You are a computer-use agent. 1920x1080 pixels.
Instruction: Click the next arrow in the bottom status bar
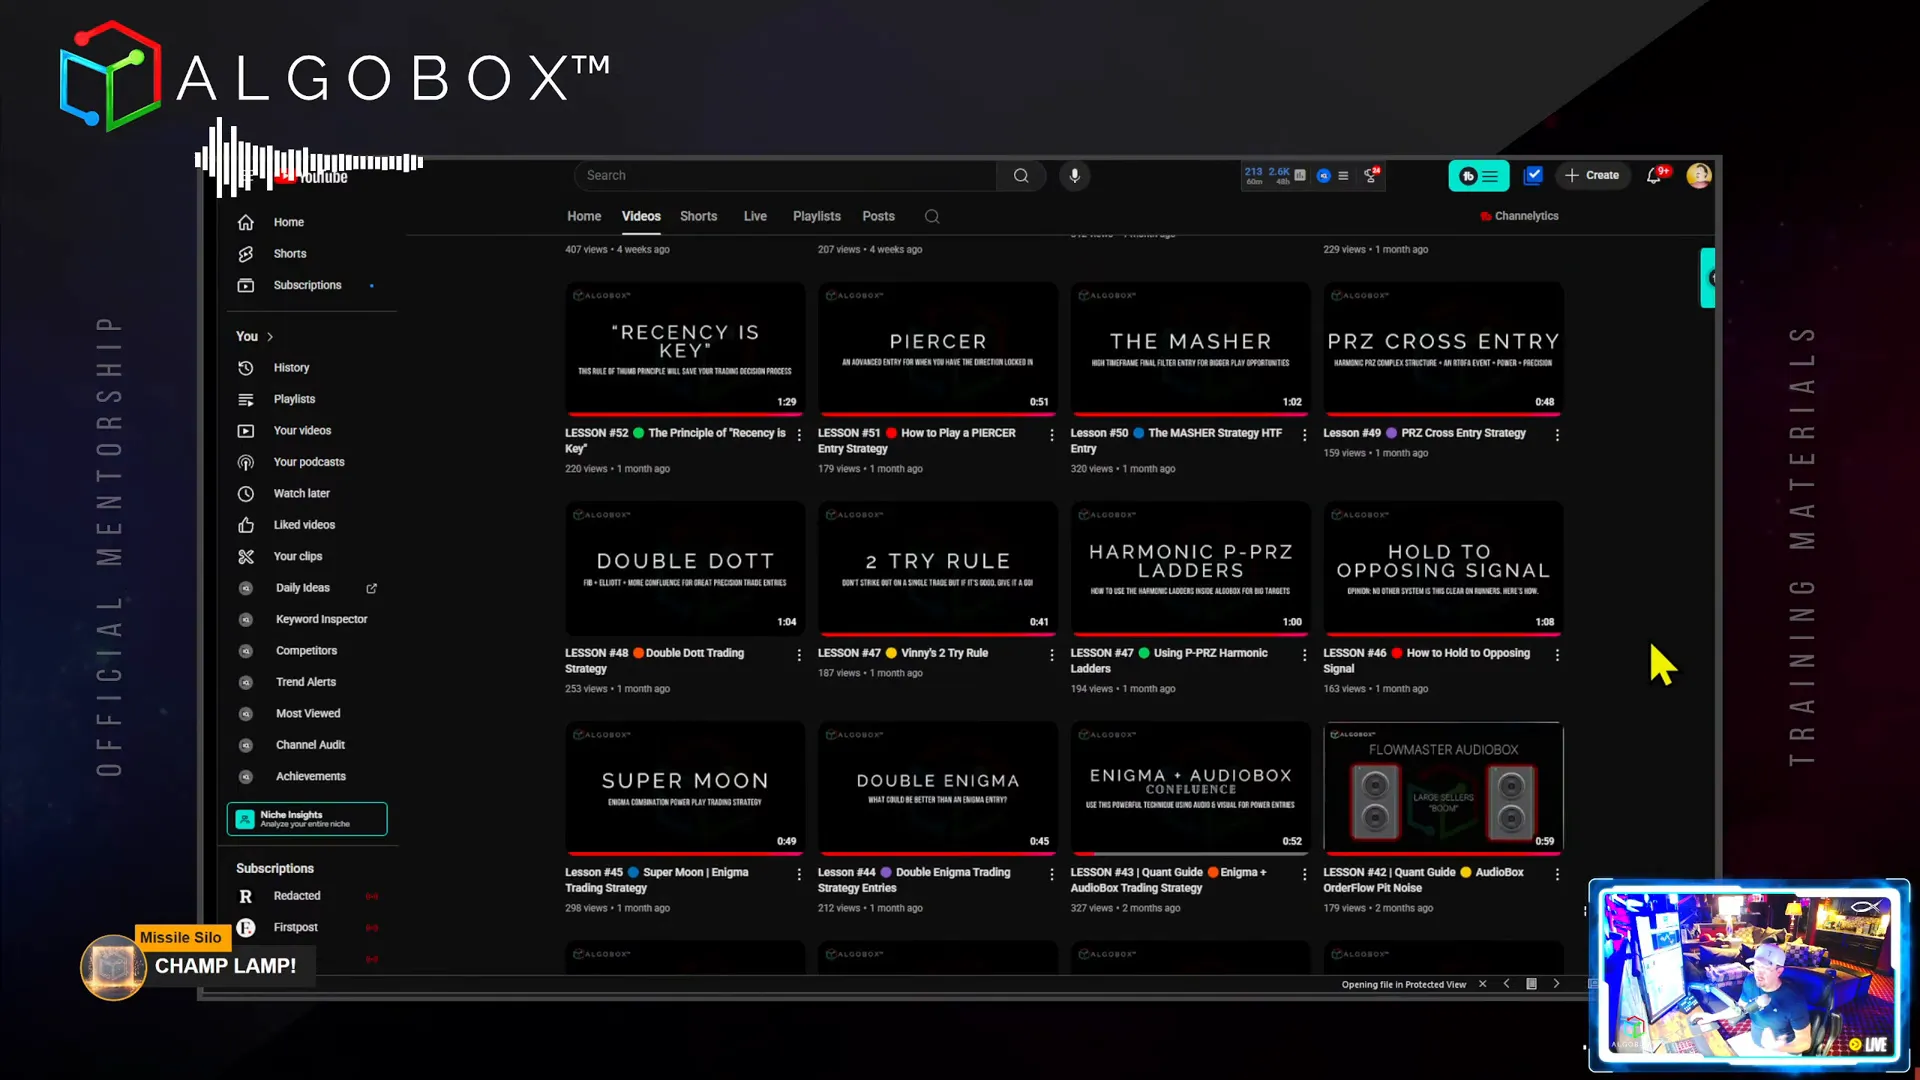[x=1556, y=985]
